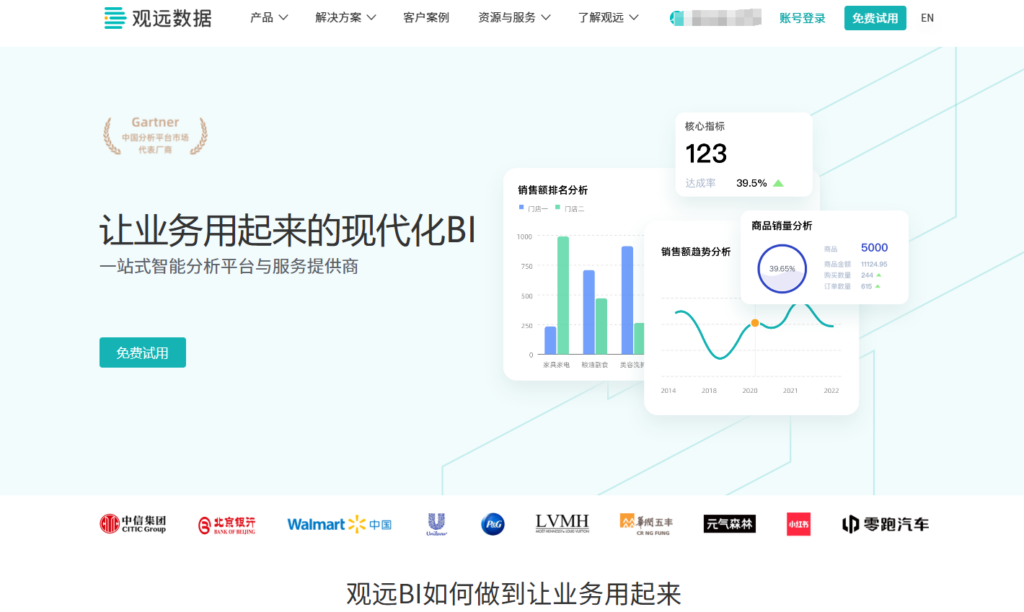The height and width of the screenshot is (612, 1024).
Task: Switch site language to EN
Action: (927, 18)
